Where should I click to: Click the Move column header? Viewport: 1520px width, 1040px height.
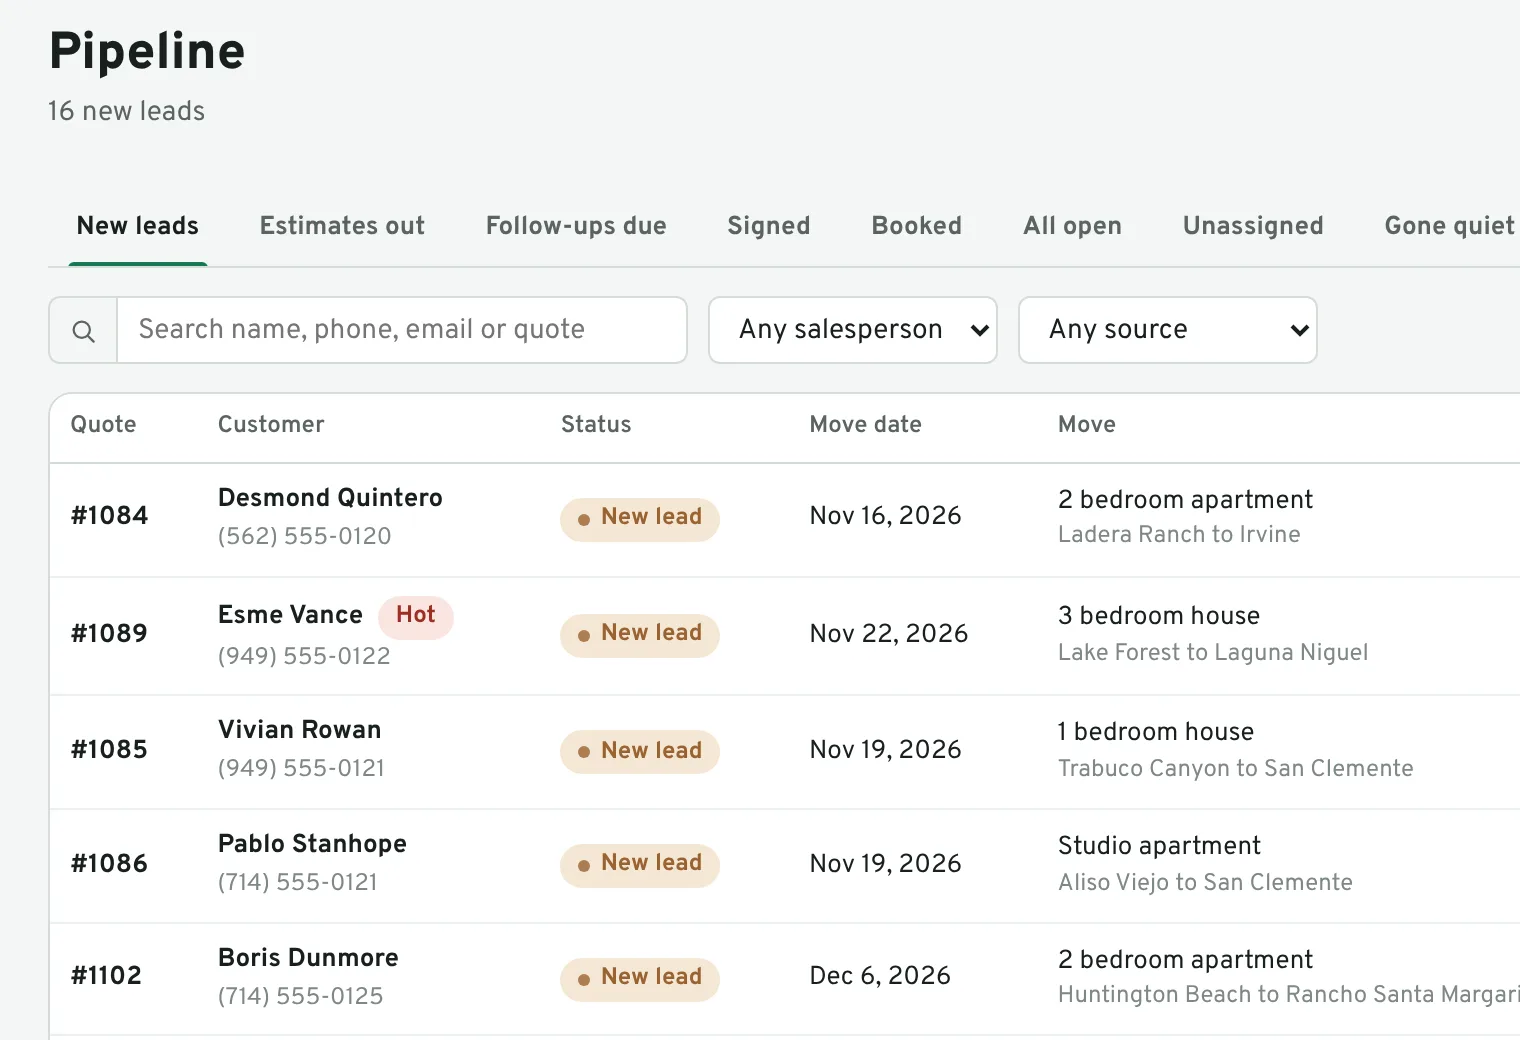click(1087, 425)
